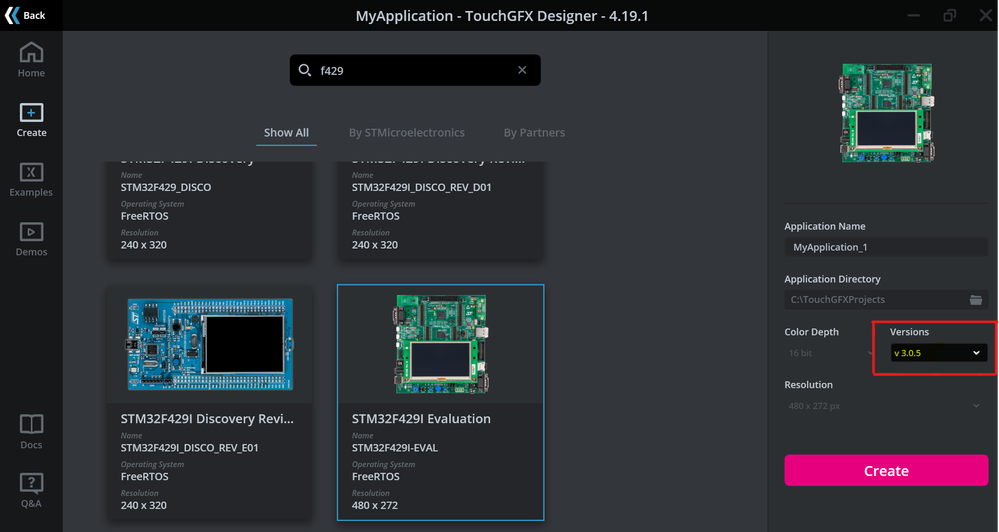999x532 pixels.
Task: Restore the TouchGFX Designer window
Action: click(x=949, y=15)
